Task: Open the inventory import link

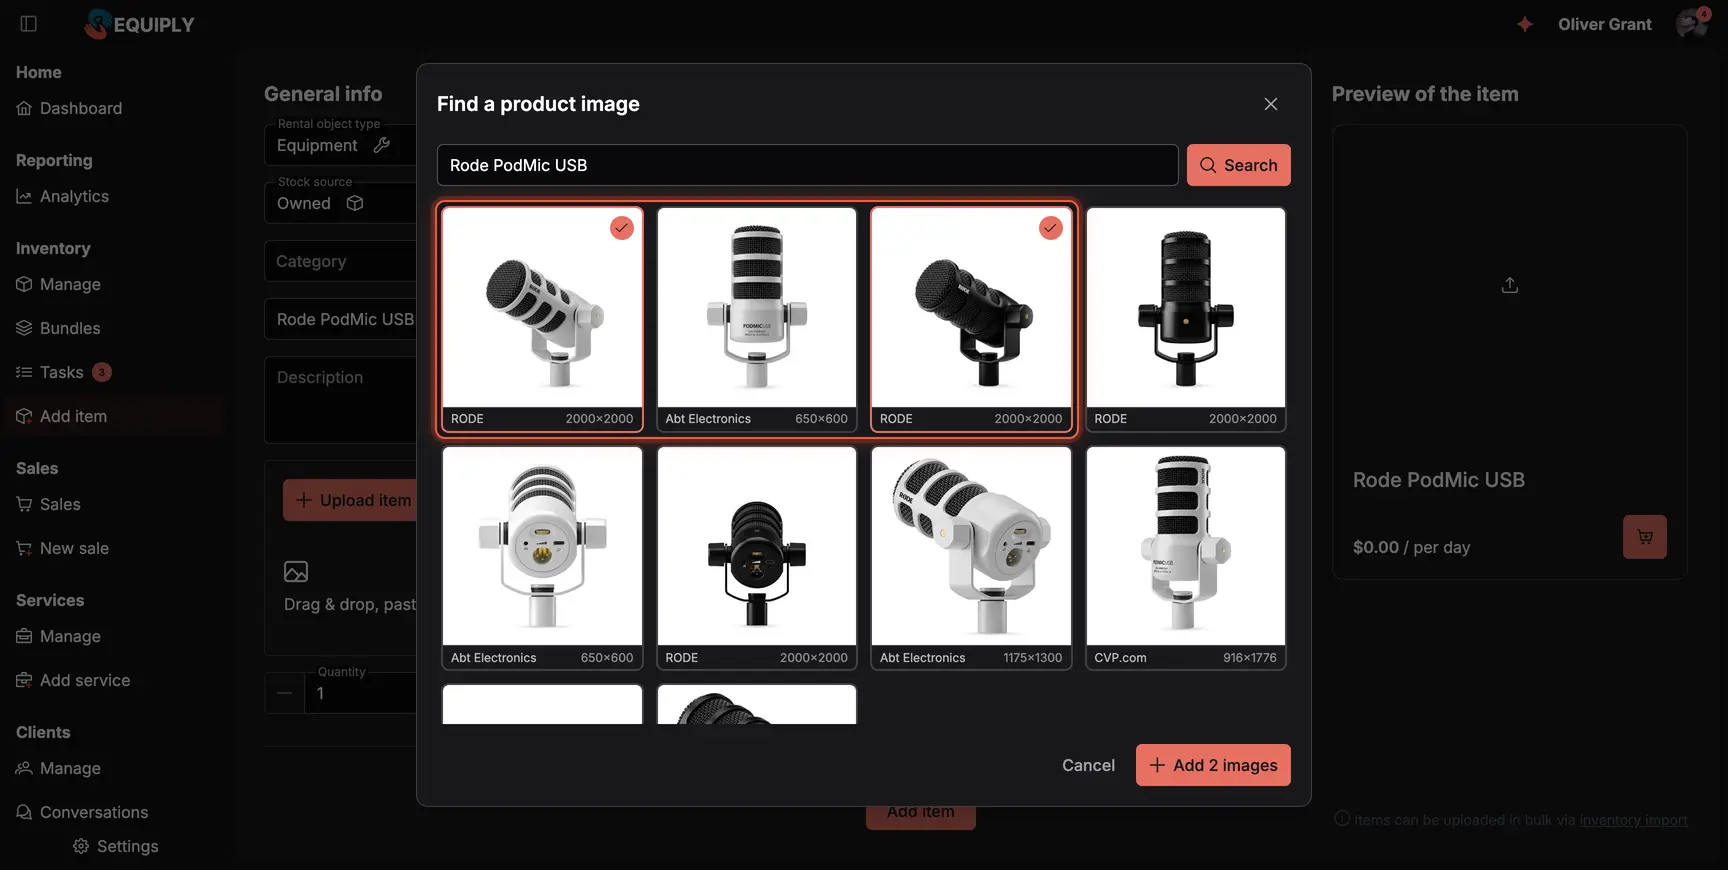Action: pyautogui.click(x=1633, y=820)
